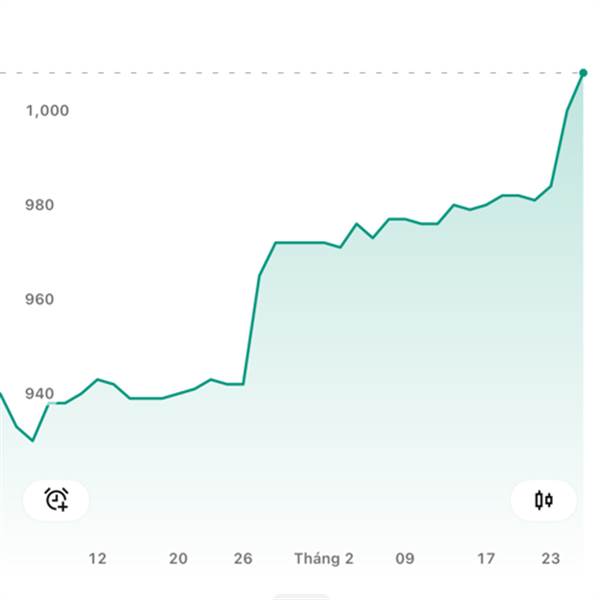Viewport: 600px width, 600px height.
Task: Select date 17 on the time axis
Action: [485, 559]
